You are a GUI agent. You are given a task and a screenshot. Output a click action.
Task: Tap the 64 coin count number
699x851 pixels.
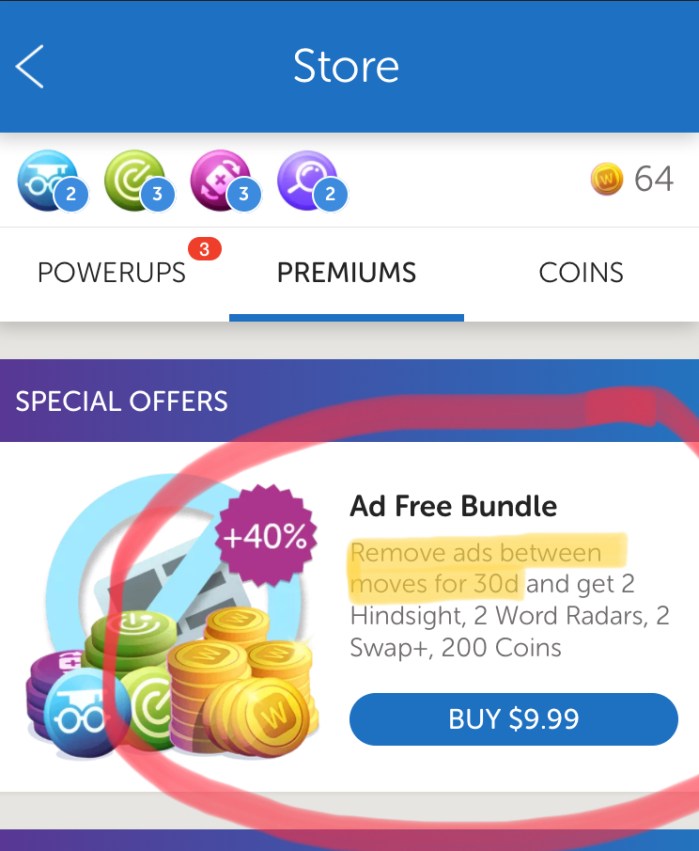654,179
